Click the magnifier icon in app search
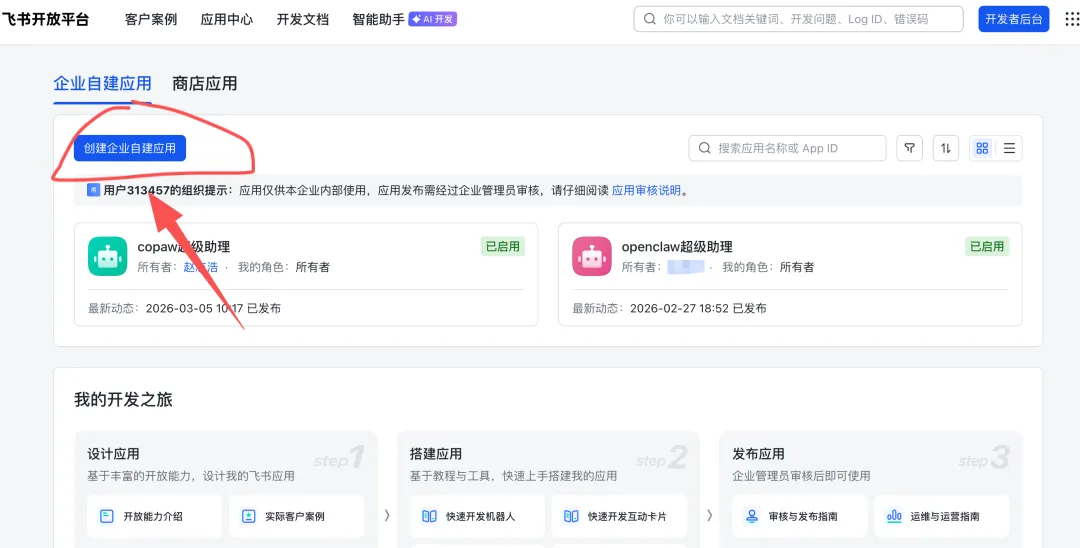The width and height of the screenshot is (1080, 548). click(705, 148)
